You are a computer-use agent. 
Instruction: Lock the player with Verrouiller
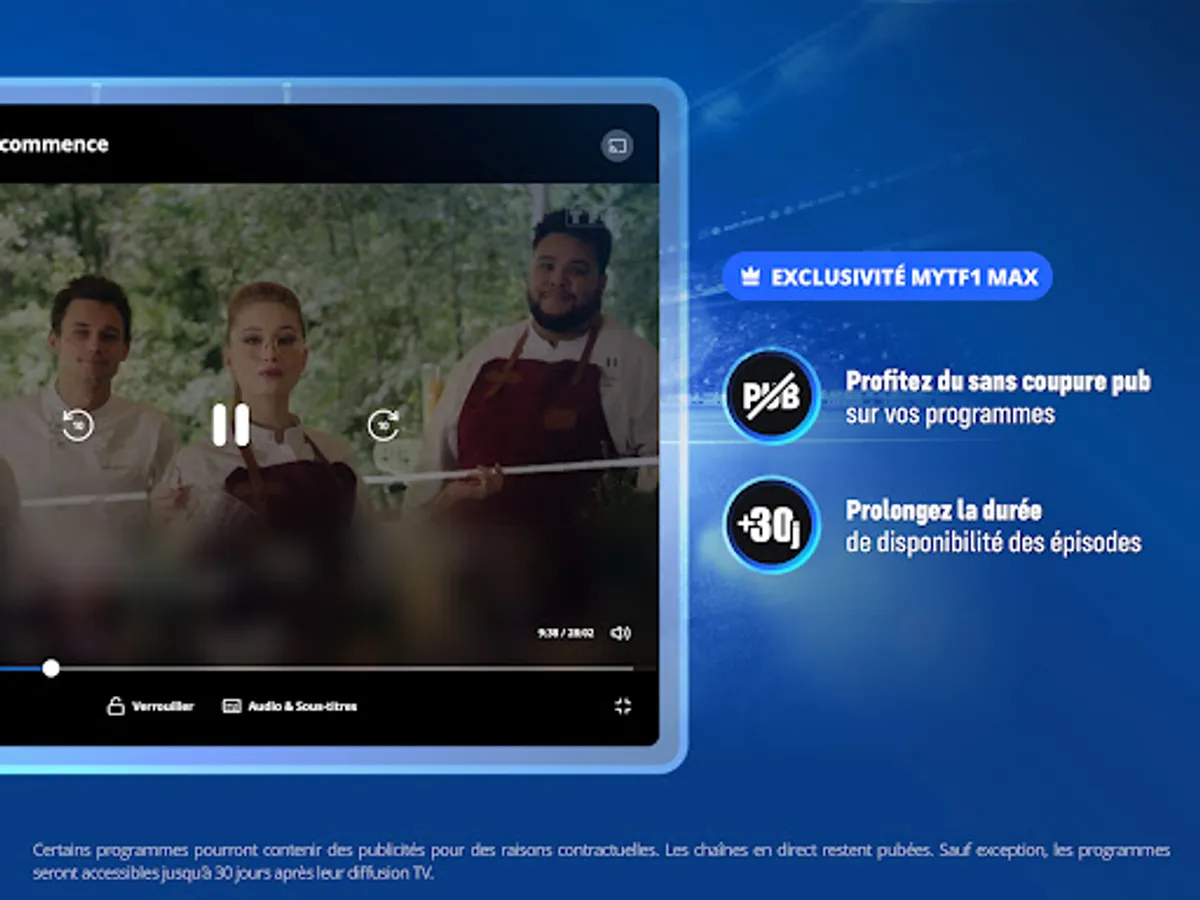(151, 706)
